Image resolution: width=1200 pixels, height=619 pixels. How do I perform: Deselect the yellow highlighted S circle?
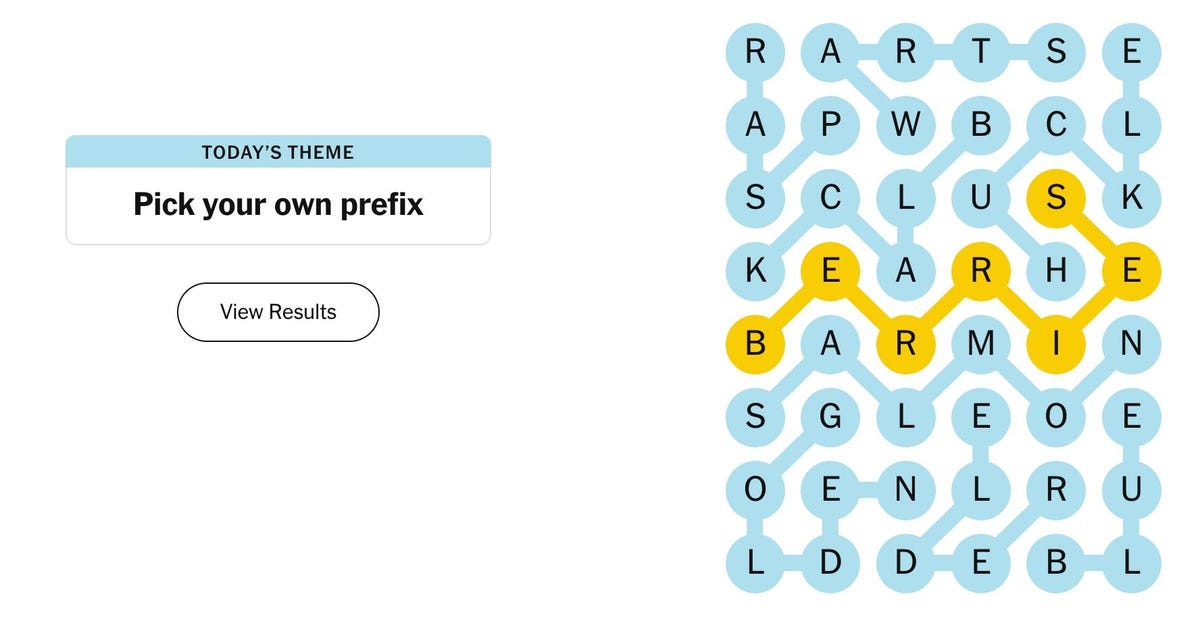[x=1056, y=197]
